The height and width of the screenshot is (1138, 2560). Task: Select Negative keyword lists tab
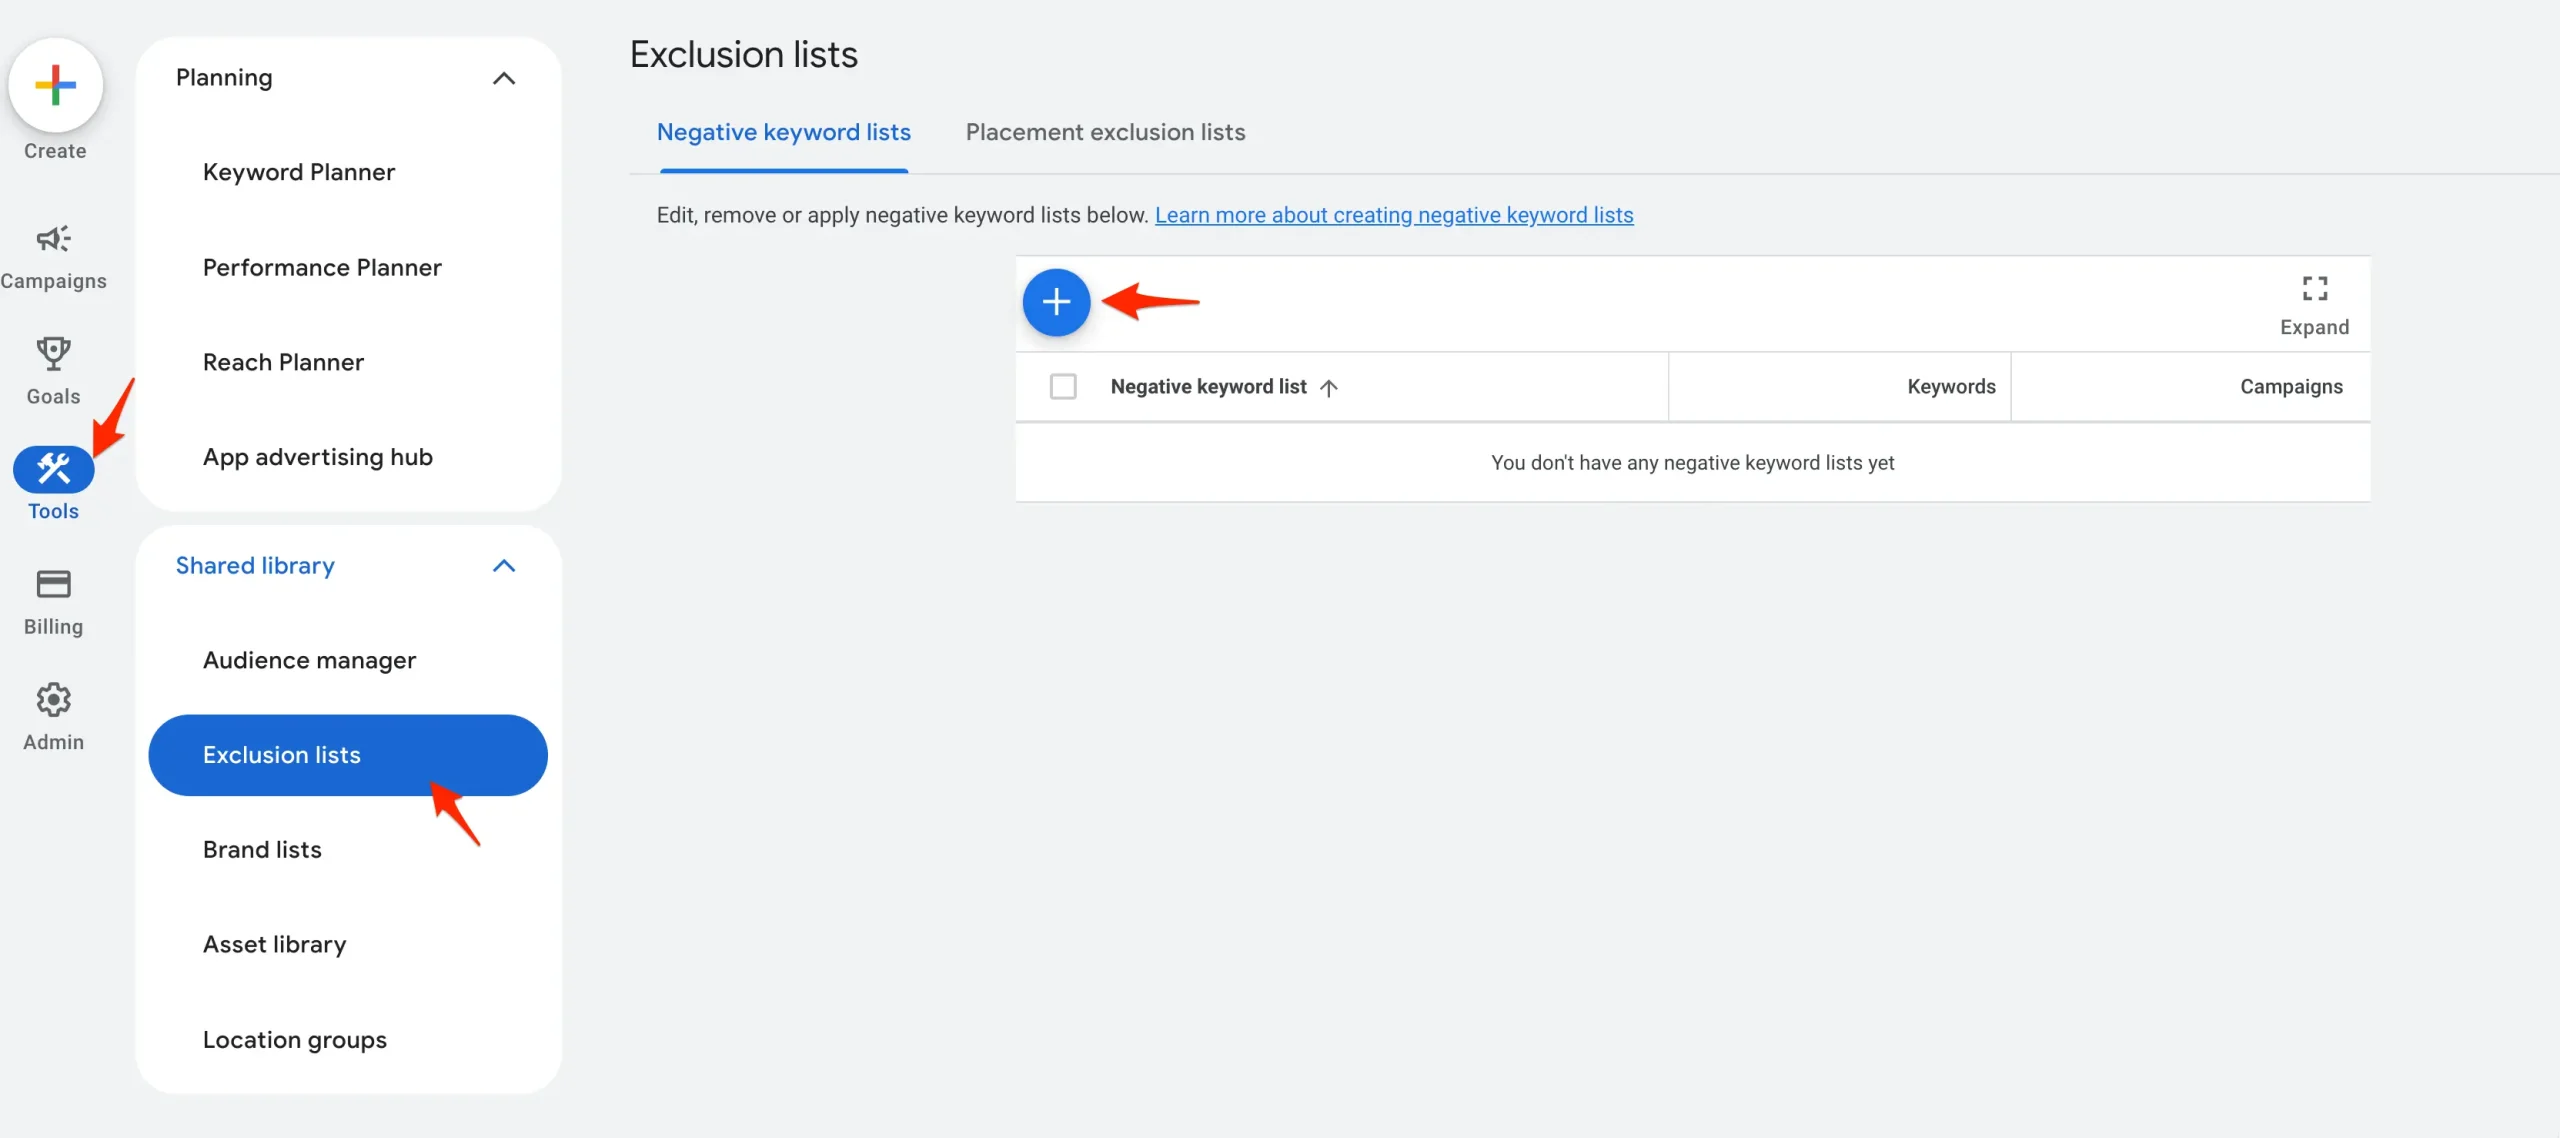(x=783, y=132)
